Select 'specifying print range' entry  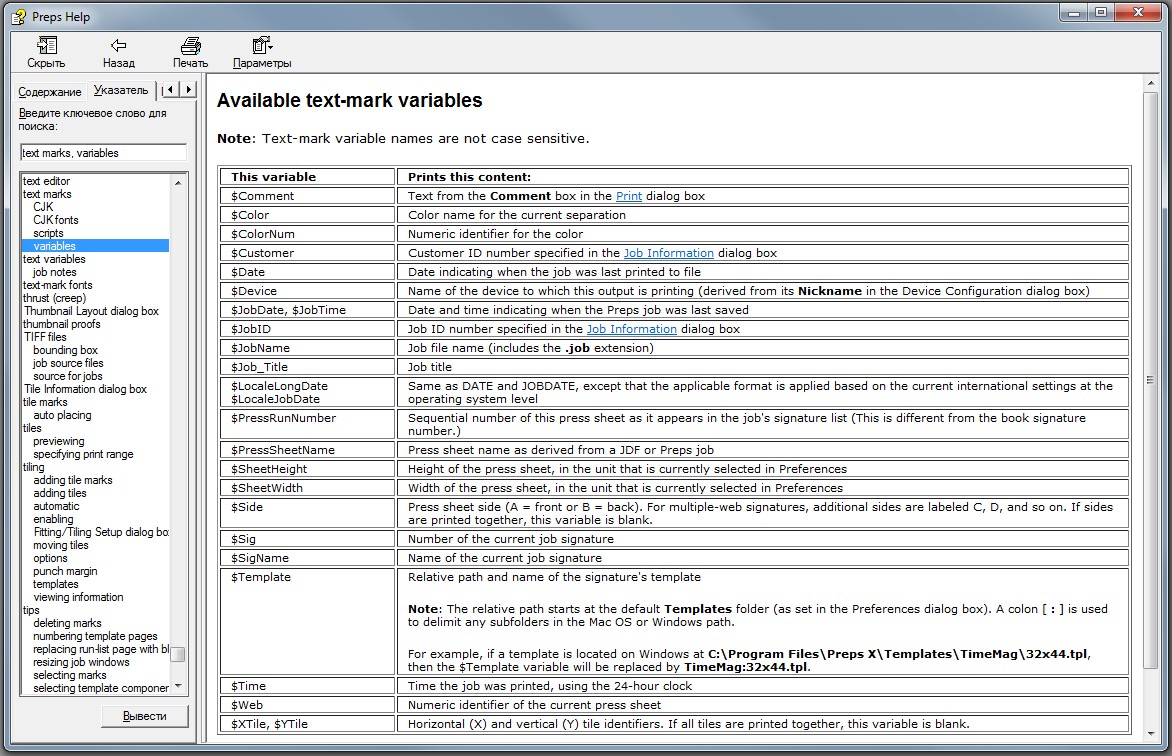point(83,454)
